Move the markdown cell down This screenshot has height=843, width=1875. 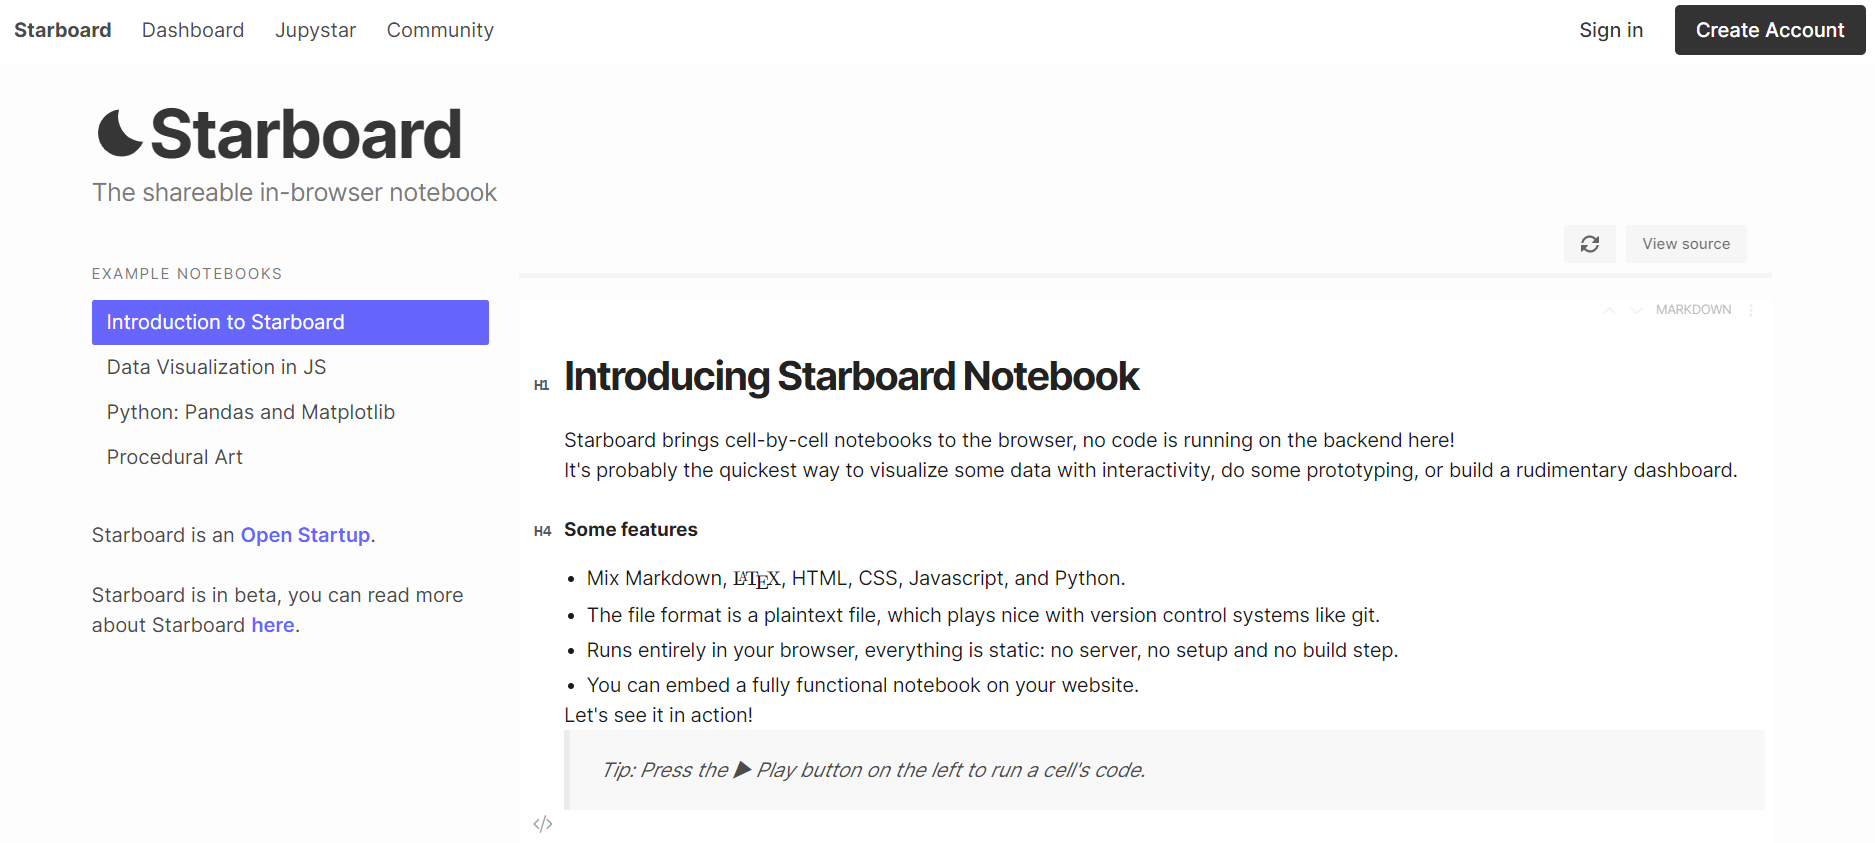[x=1636, y=310]
